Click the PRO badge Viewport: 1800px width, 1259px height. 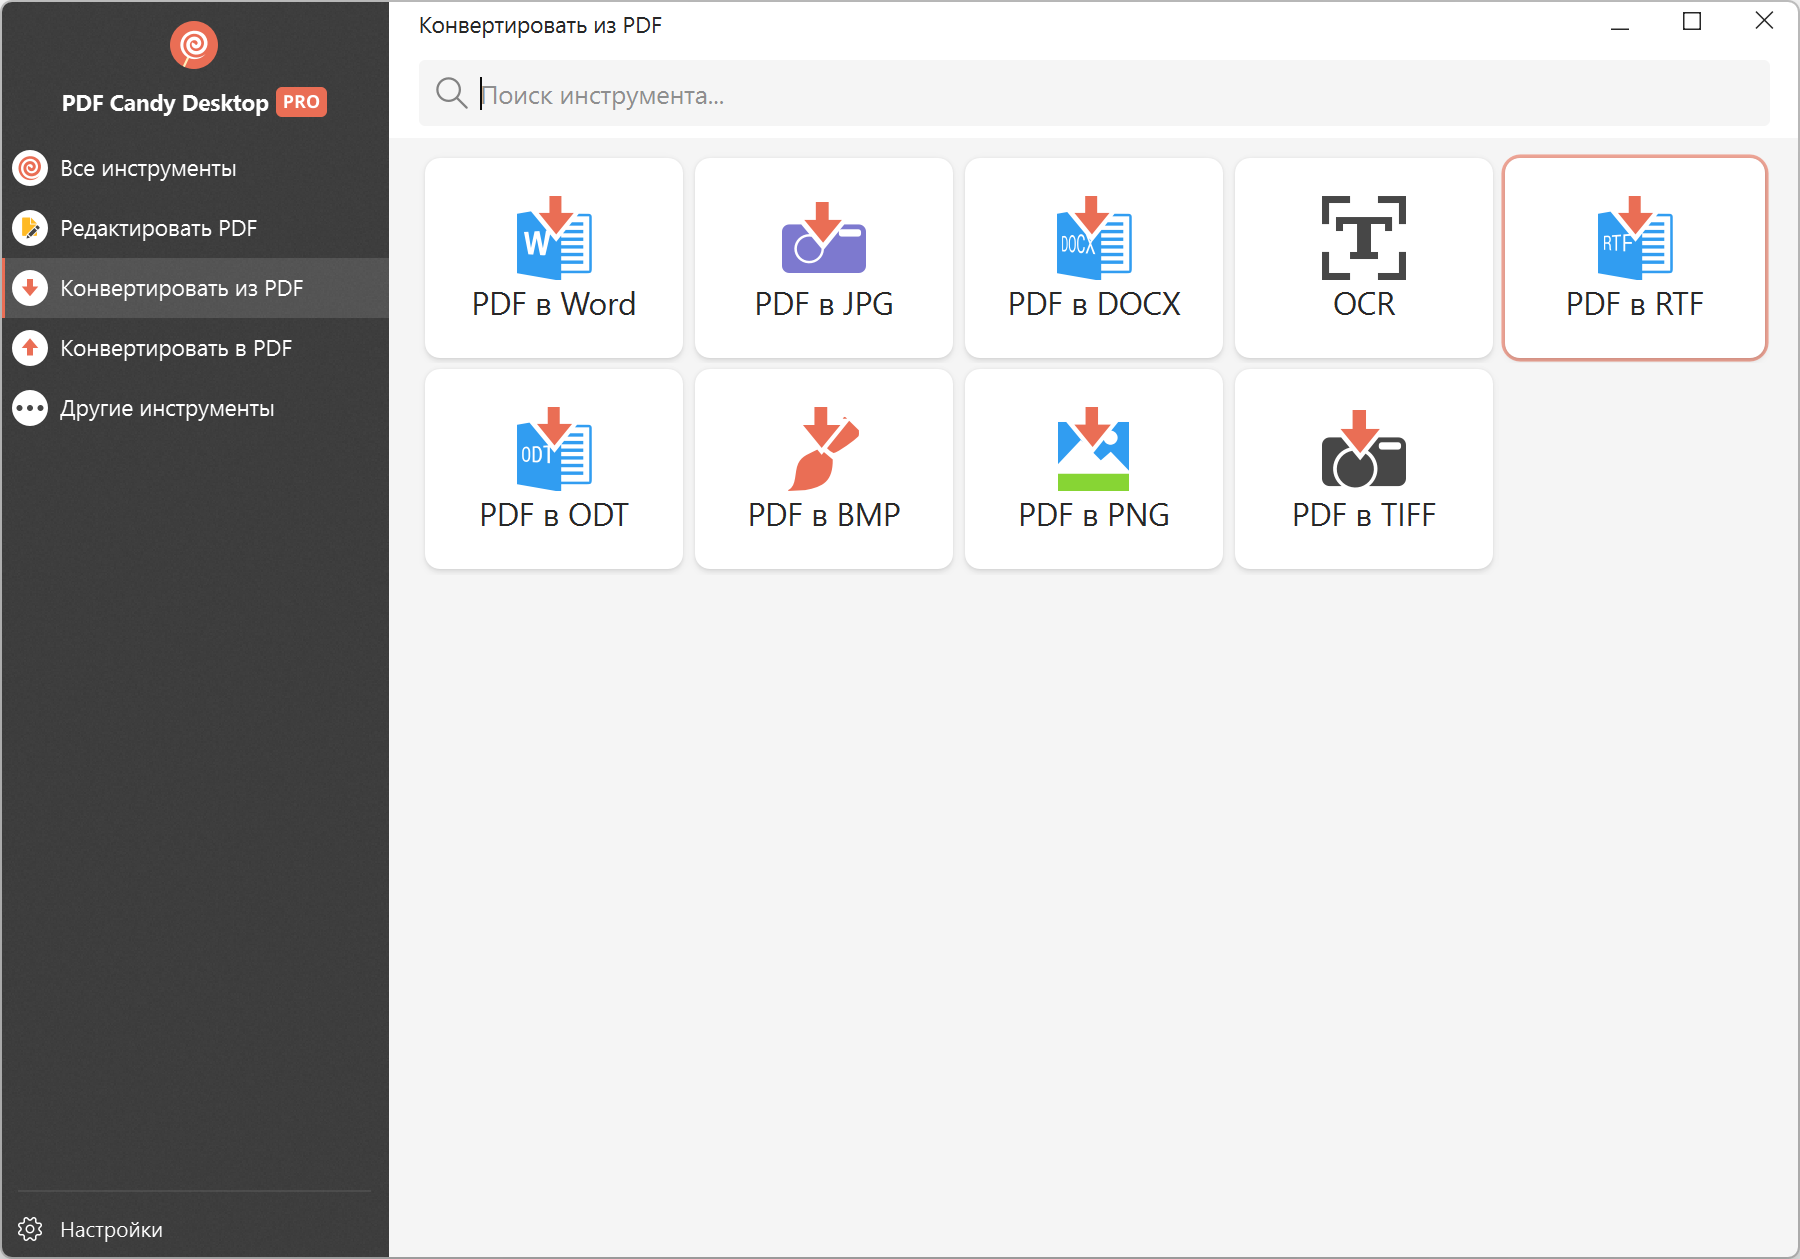point(301,102)
